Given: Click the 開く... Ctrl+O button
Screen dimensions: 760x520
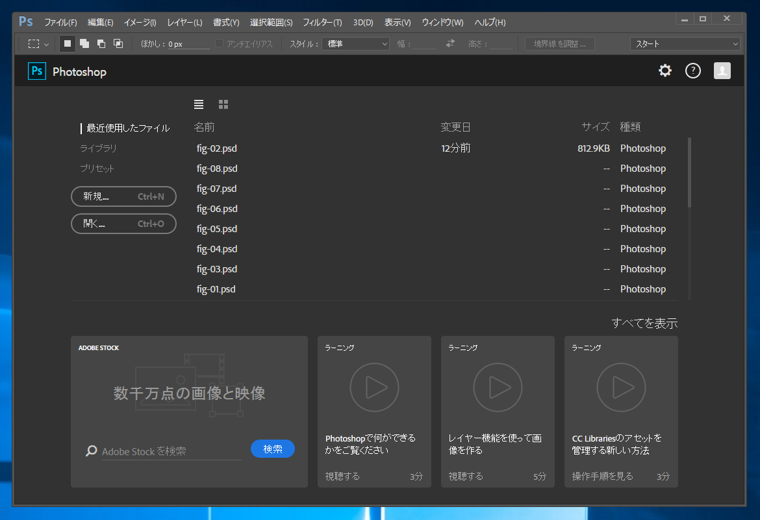Looking at the screenshot, I should coord(124,223).
